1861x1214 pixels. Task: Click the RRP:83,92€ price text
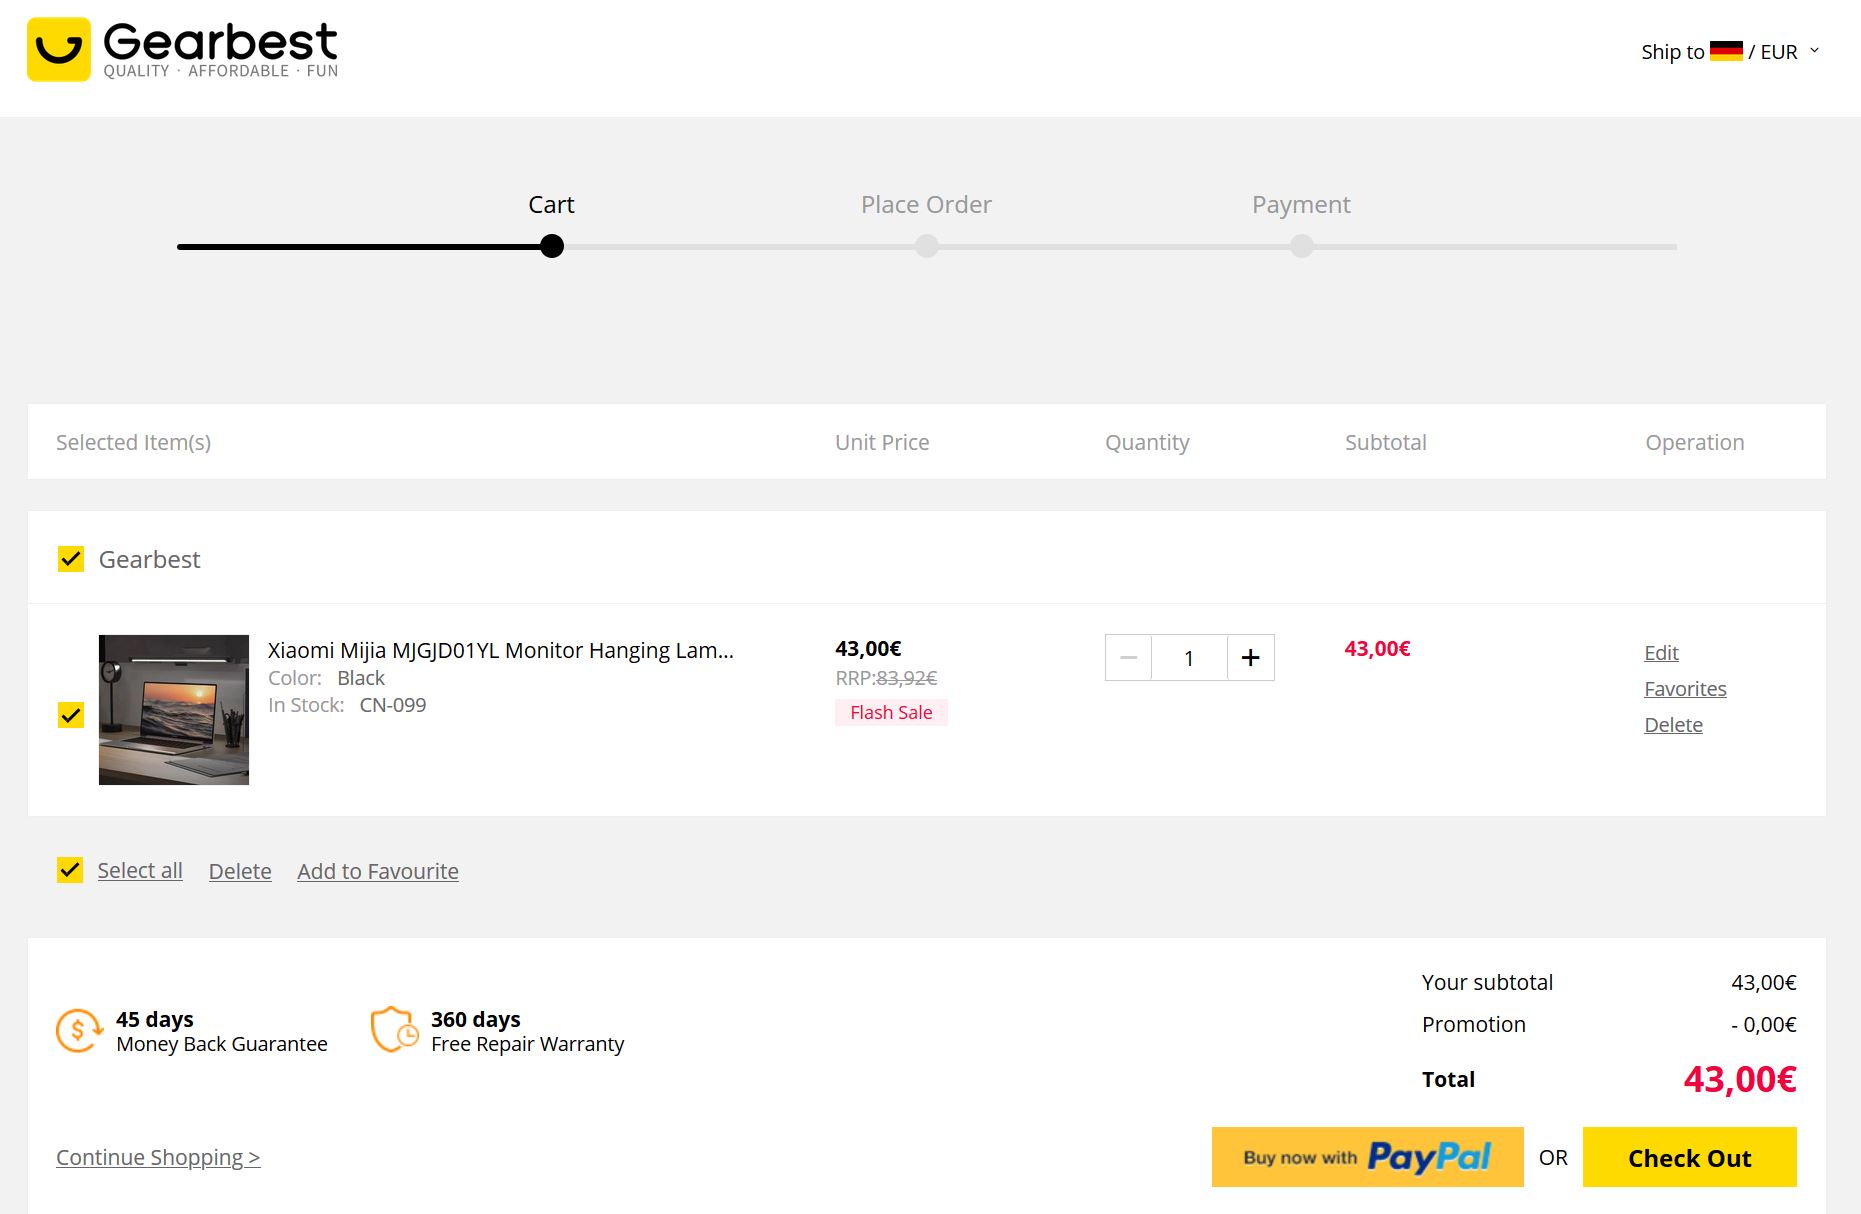click(886, 678)
